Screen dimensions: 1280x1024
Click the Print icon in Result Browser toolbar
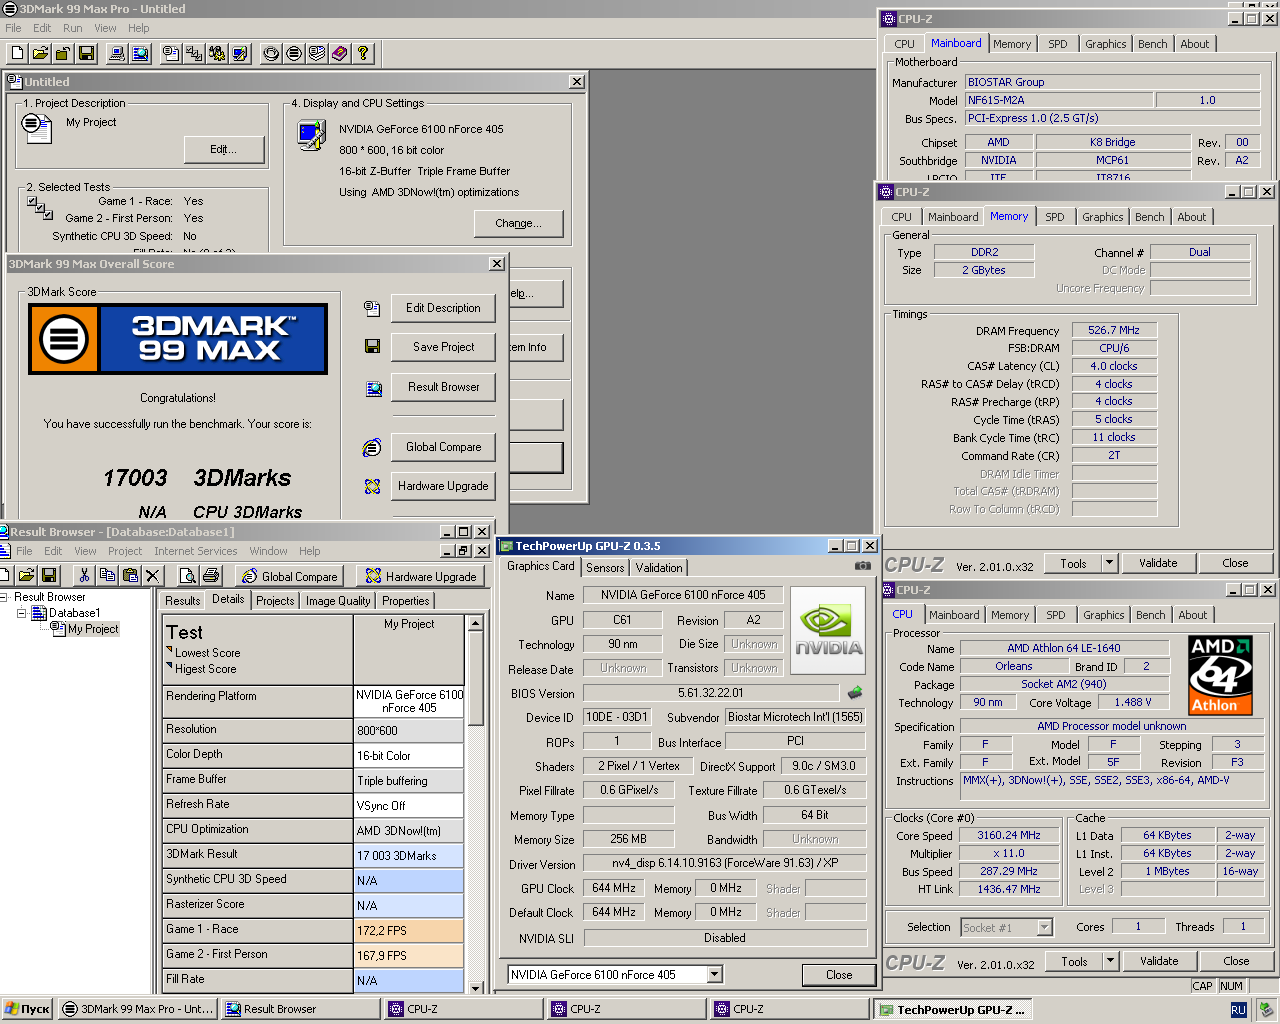[x=210, y=575]
